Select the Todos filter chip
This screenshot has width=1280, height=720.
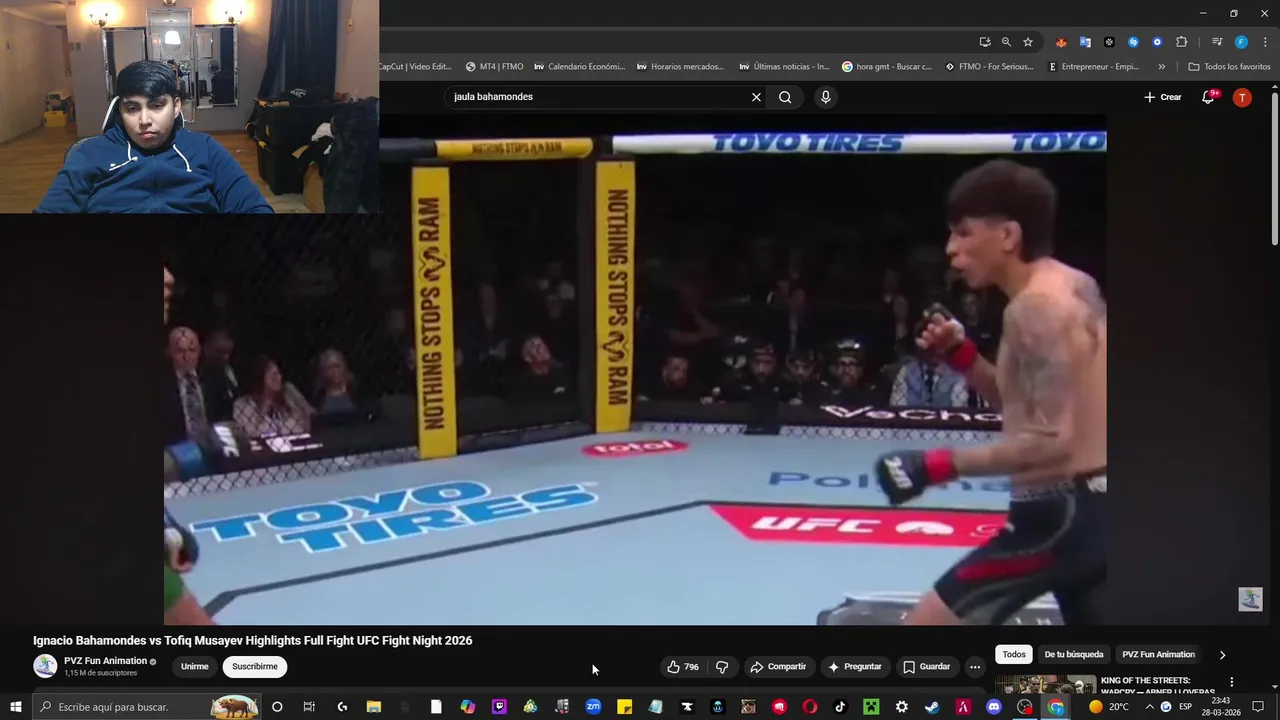coord(1014,655)
